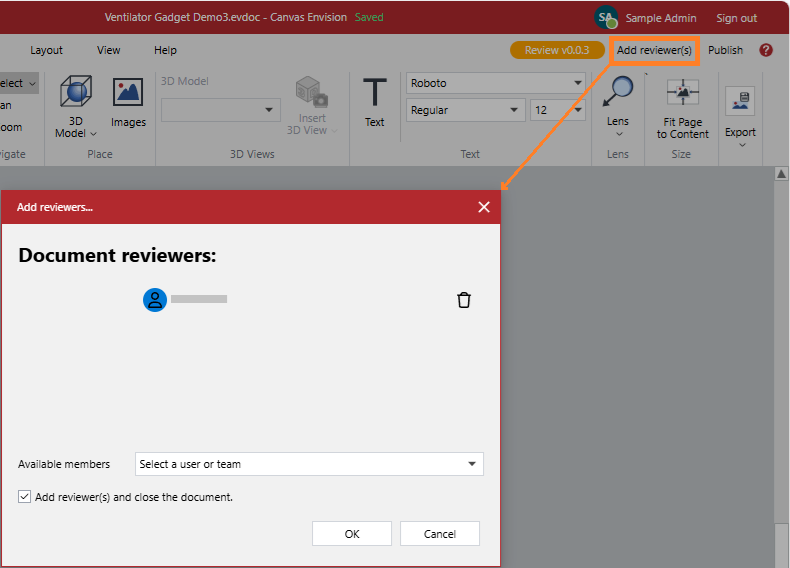Viewport: 790px width, 568px height.
Task: Expand the Select tool dropdown chevron
Action: pos(32,84)
